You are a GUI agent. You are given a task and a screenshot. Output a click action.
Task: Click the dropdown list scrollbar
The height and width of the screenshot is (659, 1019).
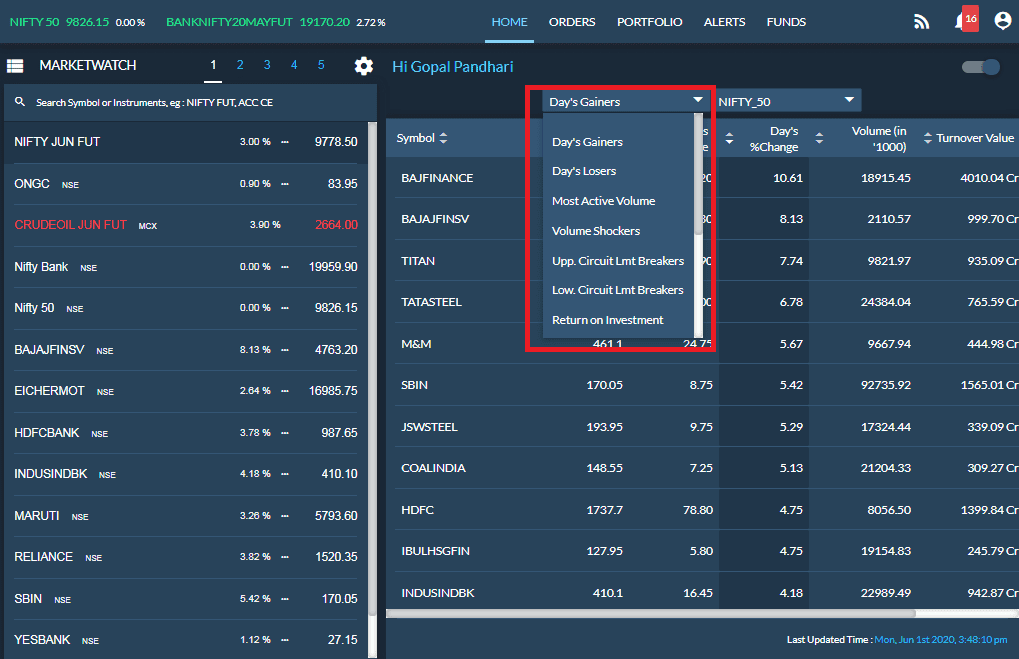(699, 174)
